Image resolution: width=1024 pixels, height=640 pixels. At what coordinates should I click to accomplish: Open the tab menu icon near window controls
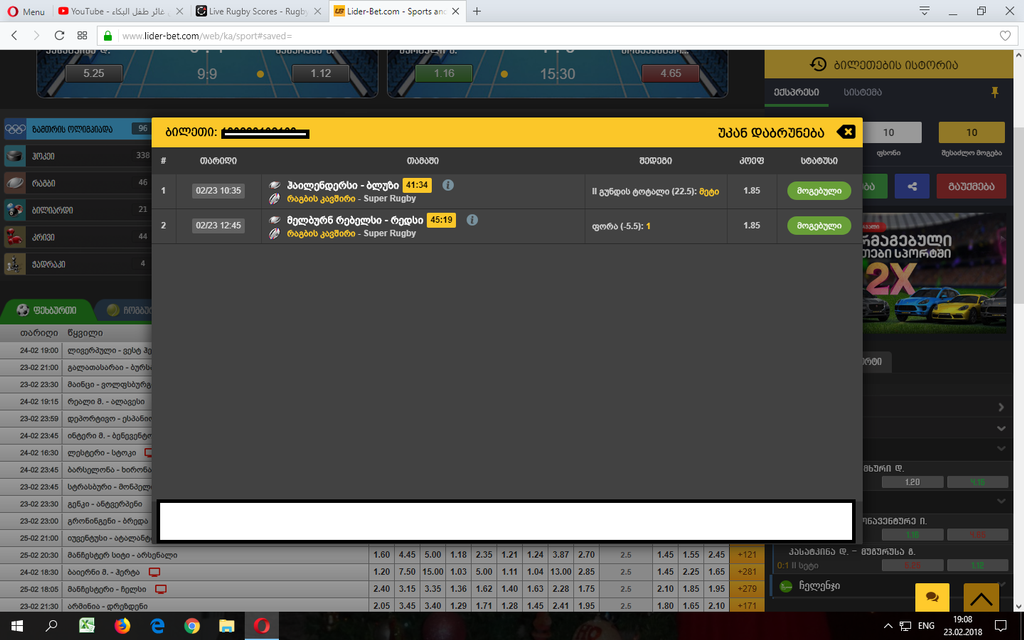[x=924, y=10]
